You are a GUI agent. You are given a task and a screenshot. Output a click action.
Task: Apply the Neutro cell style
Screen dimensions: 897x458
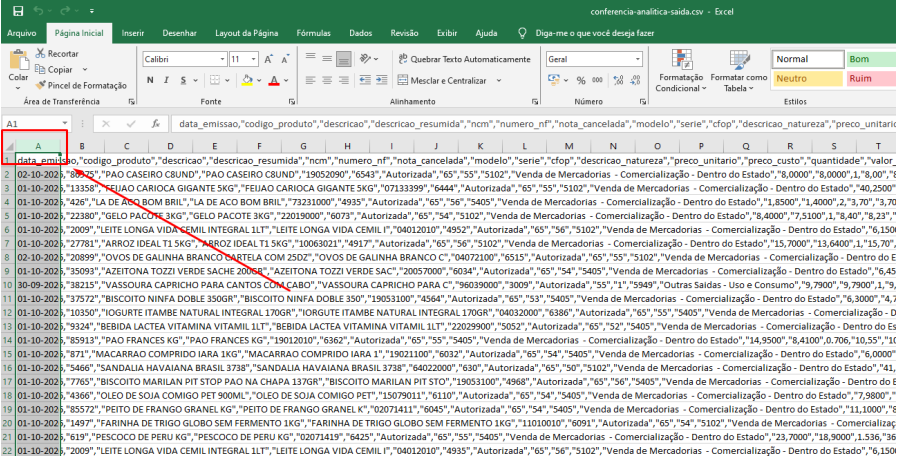pyautogui.click(x=808, y=78)
